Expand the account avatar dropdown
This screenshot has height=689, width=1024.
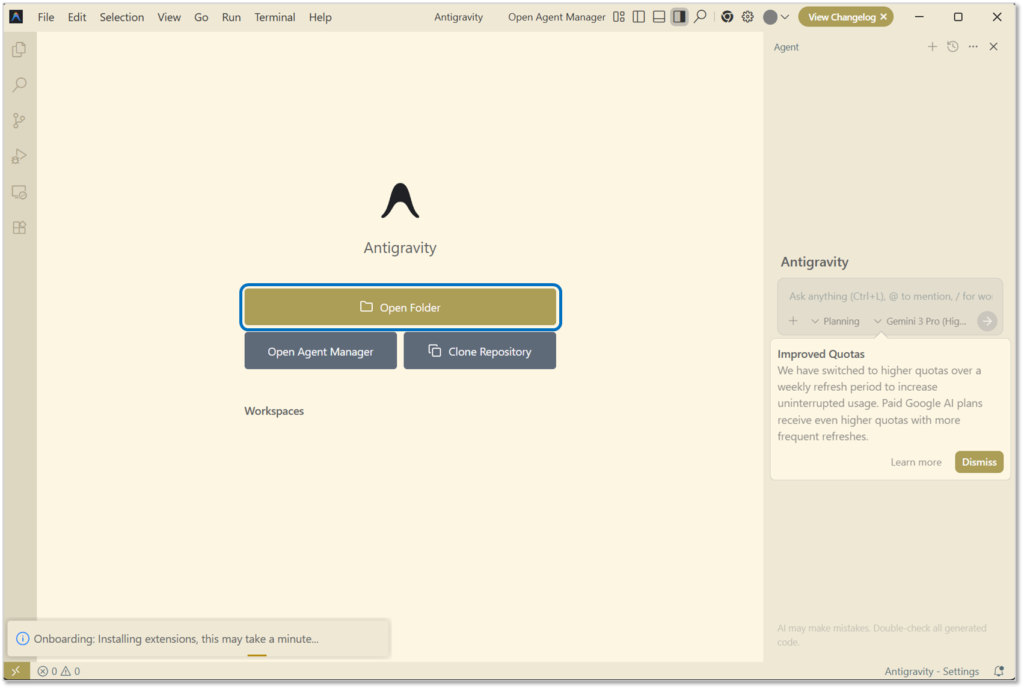click(x=776, y=17)
